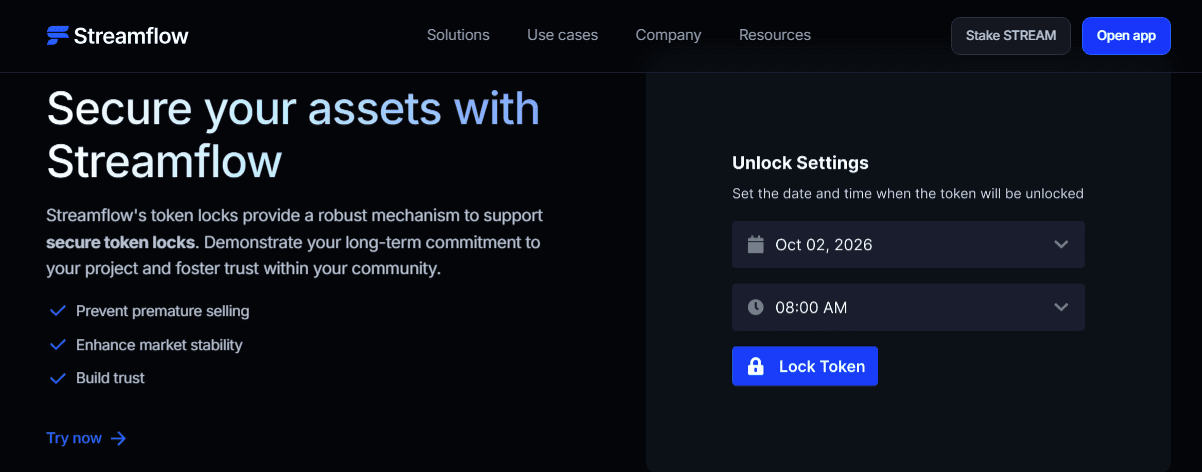Click the checkmark beside Build trust
1202x472 pixels.
[57, 378]
